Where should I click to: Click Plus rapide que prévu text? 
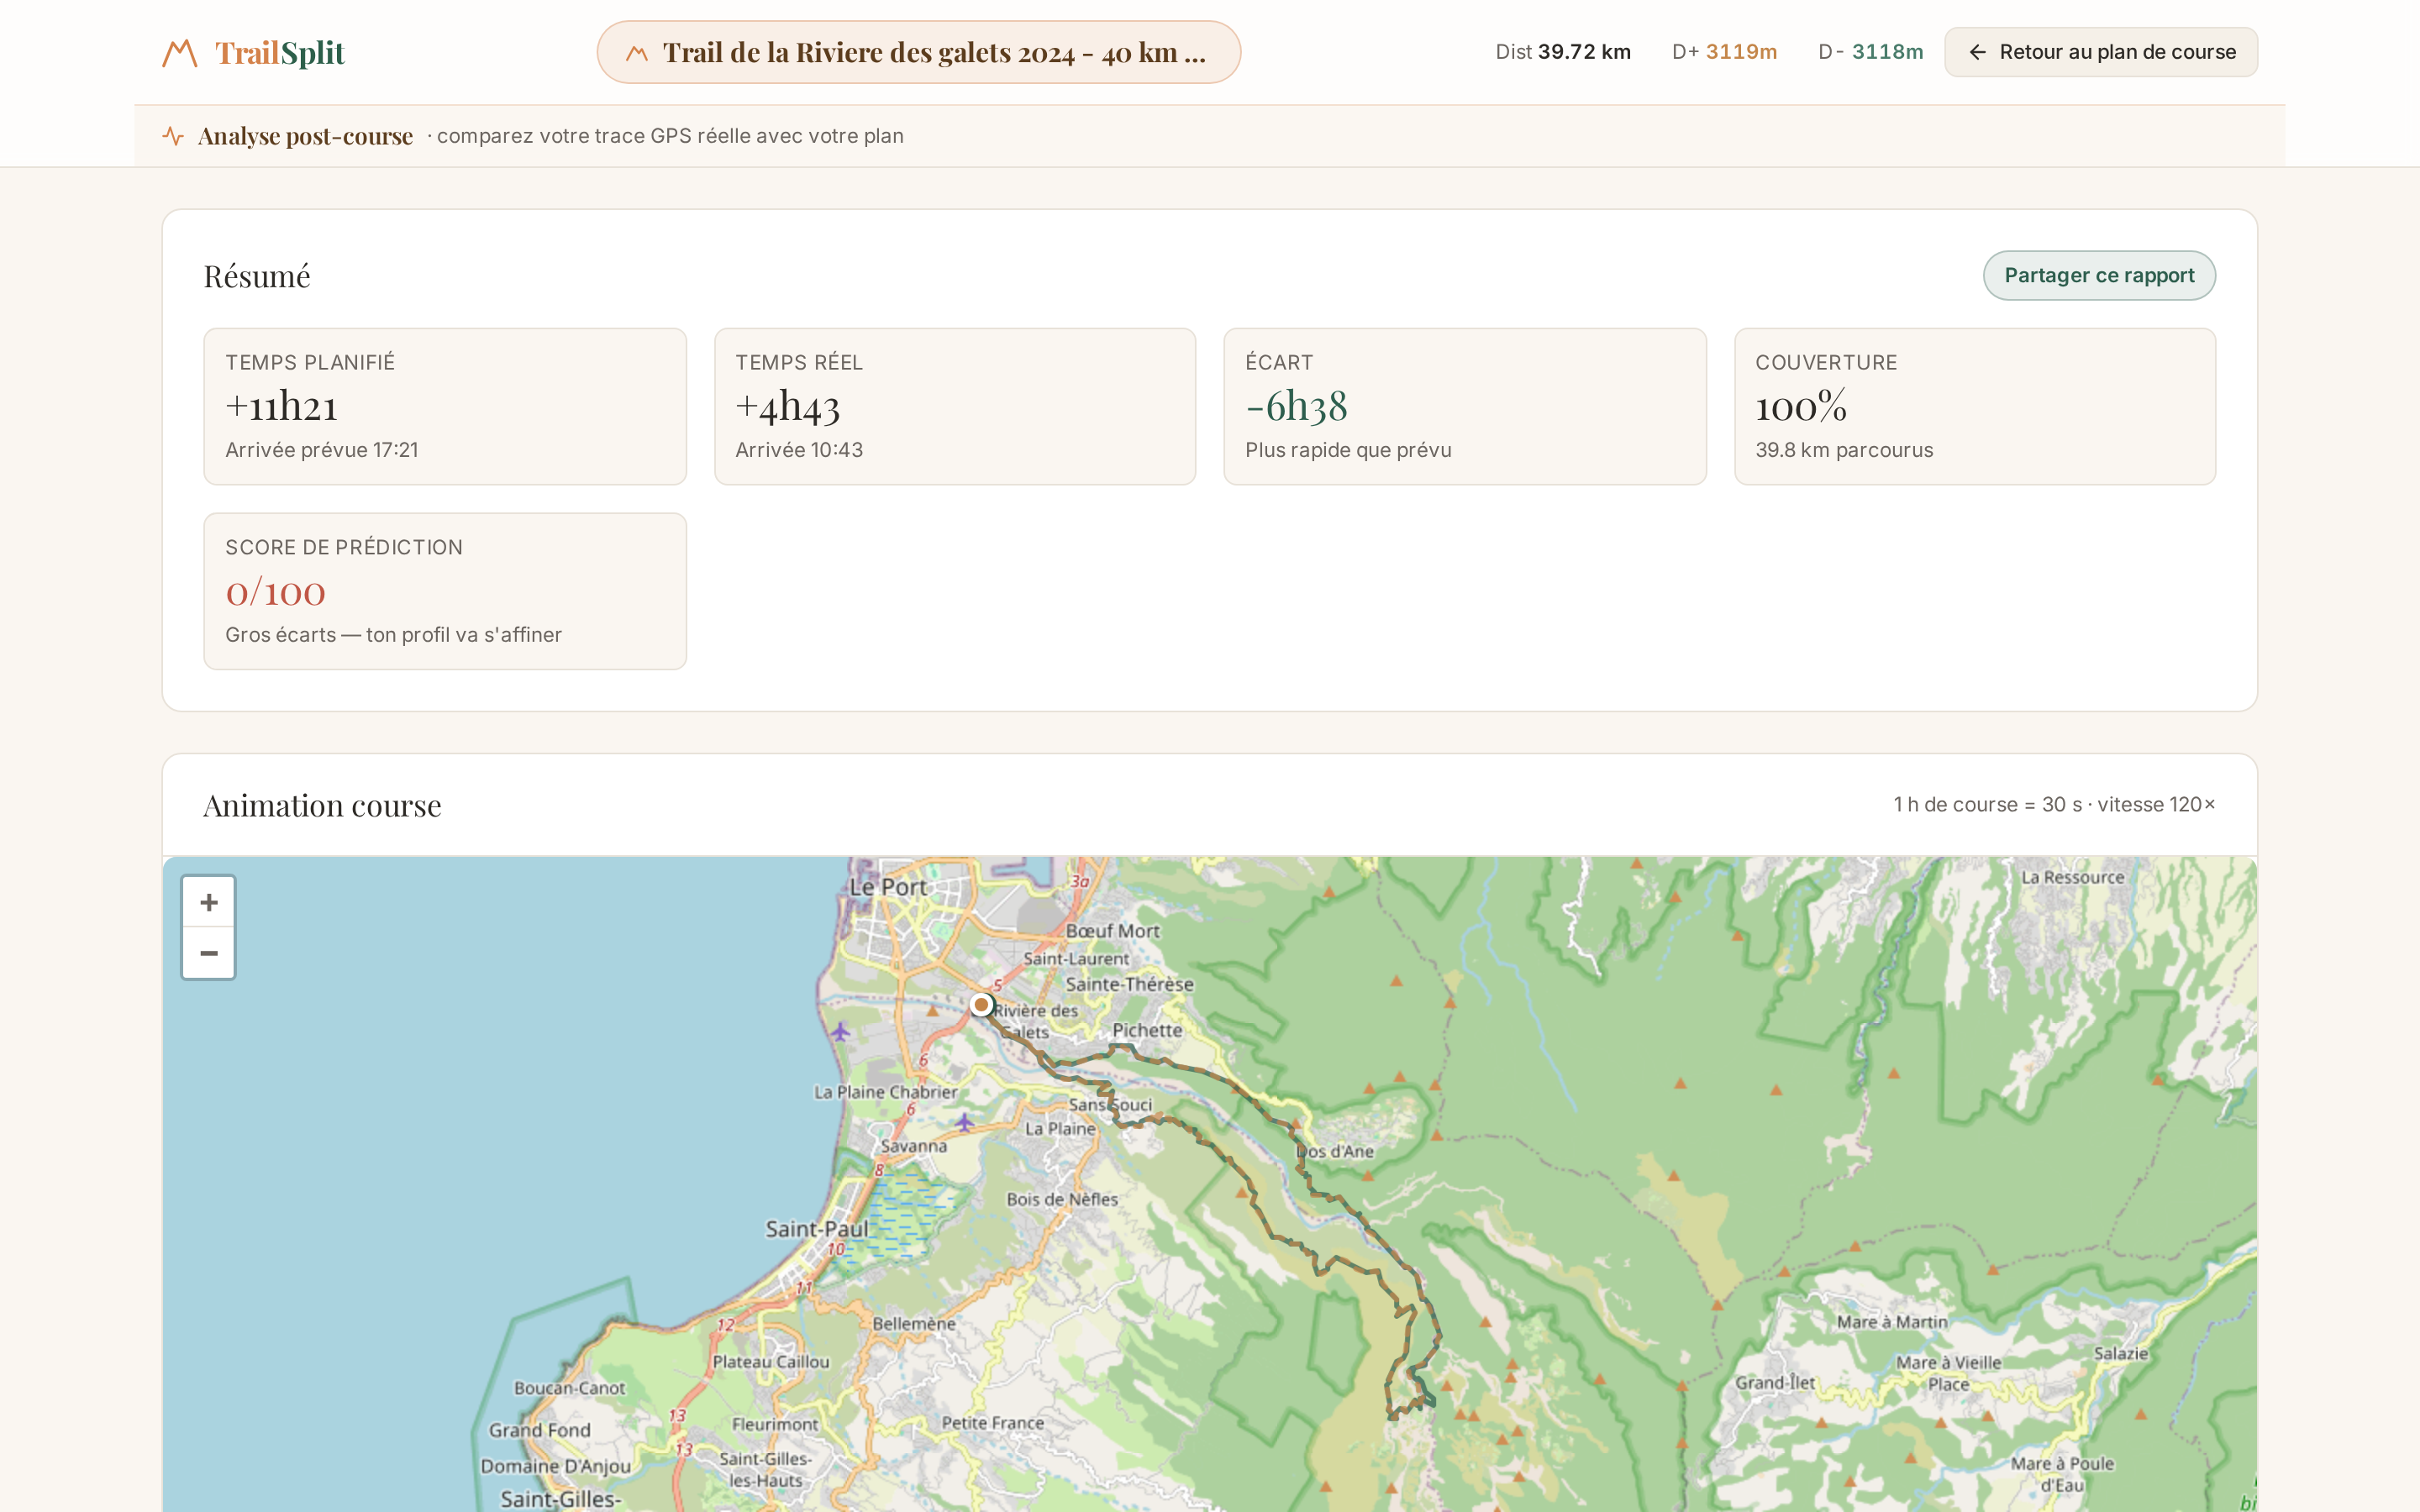pos(1348,450)
